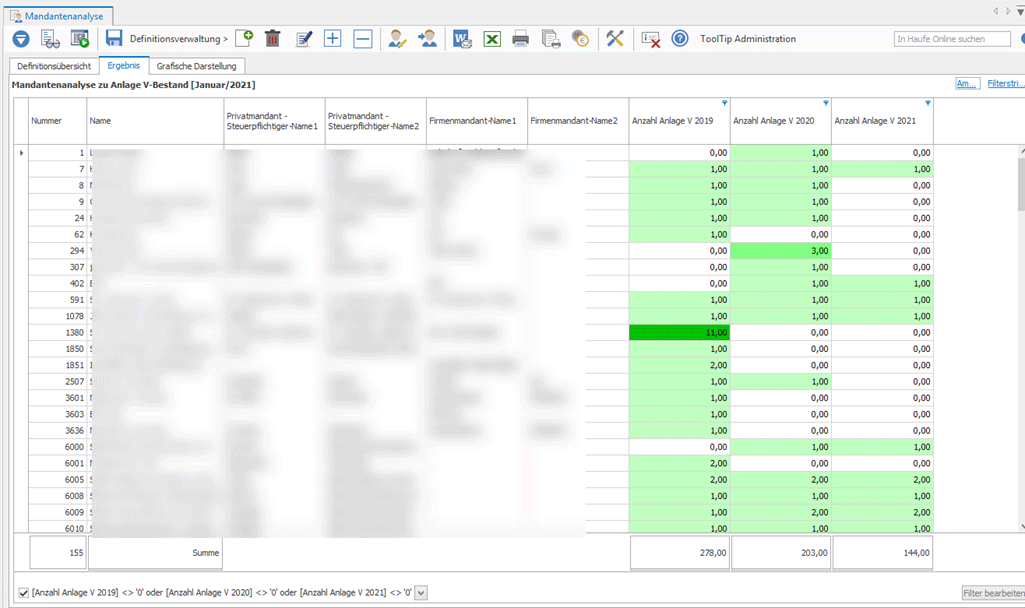Click the printer icon
The width and height of the screenshot is (1025, 608).
coord(521,39)
